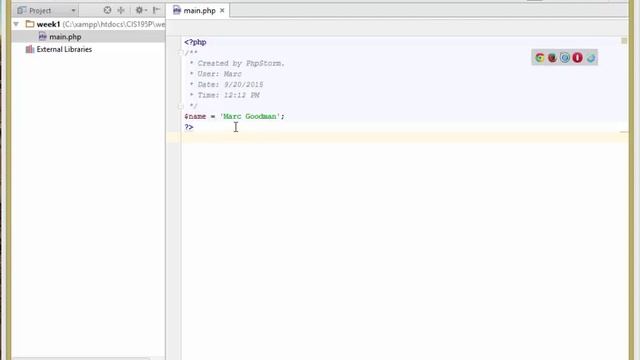Viewport: 640px width, 360px height.
Task: Select the week1 project folder
Action: pos(48,24)
